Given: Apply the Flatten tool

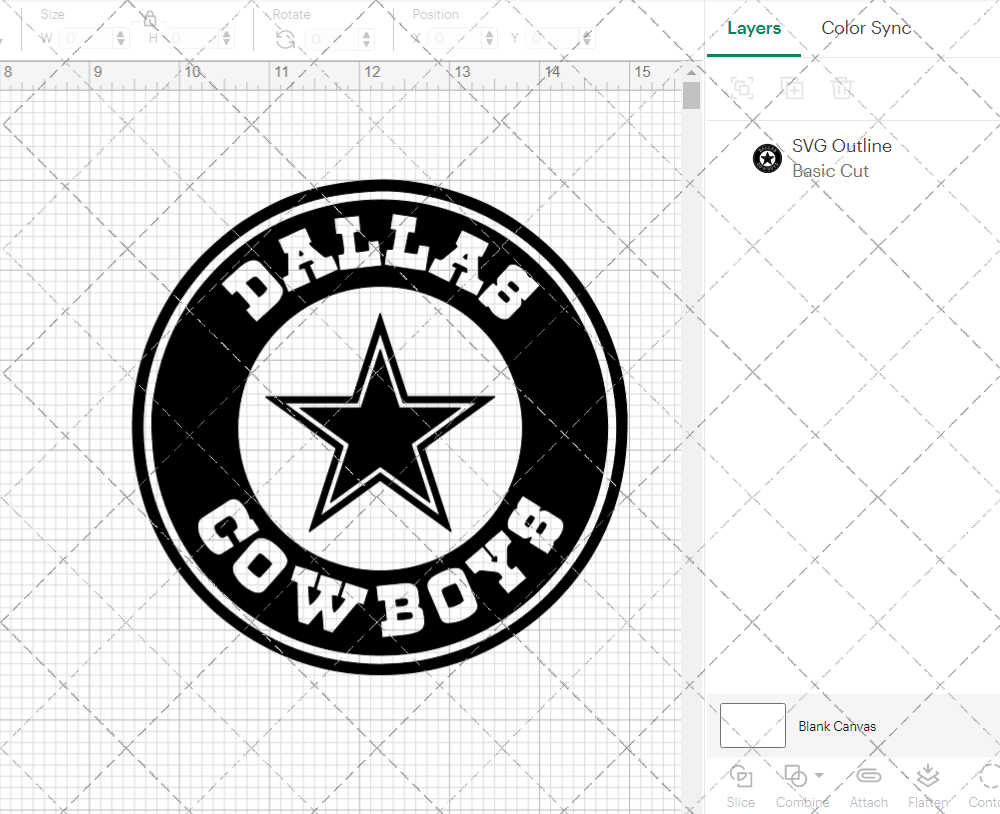Looking at the screenshot, I should 927,777.
